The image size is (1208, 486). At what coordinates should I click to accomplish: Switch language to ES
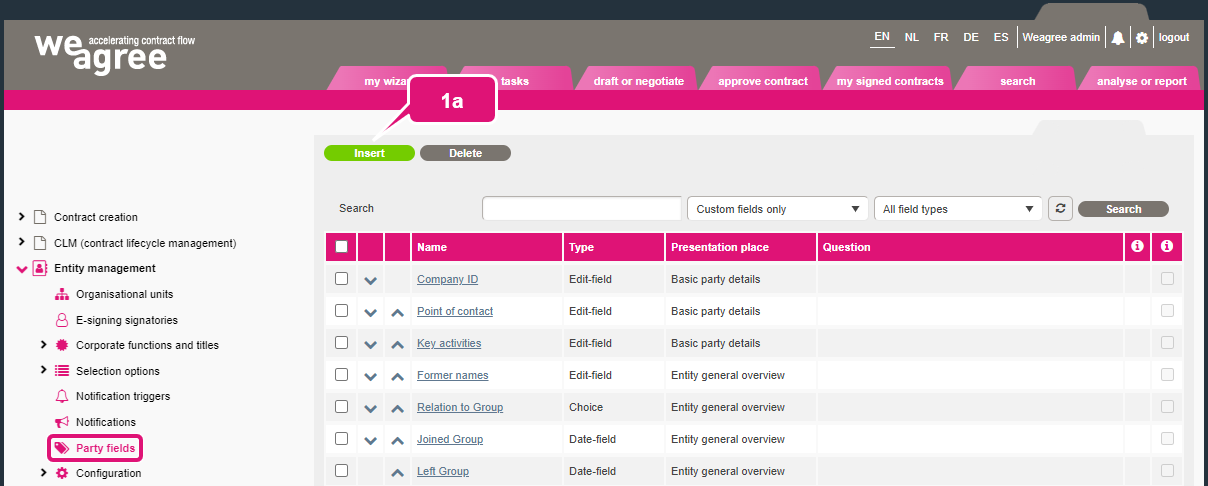[1001, 37]
